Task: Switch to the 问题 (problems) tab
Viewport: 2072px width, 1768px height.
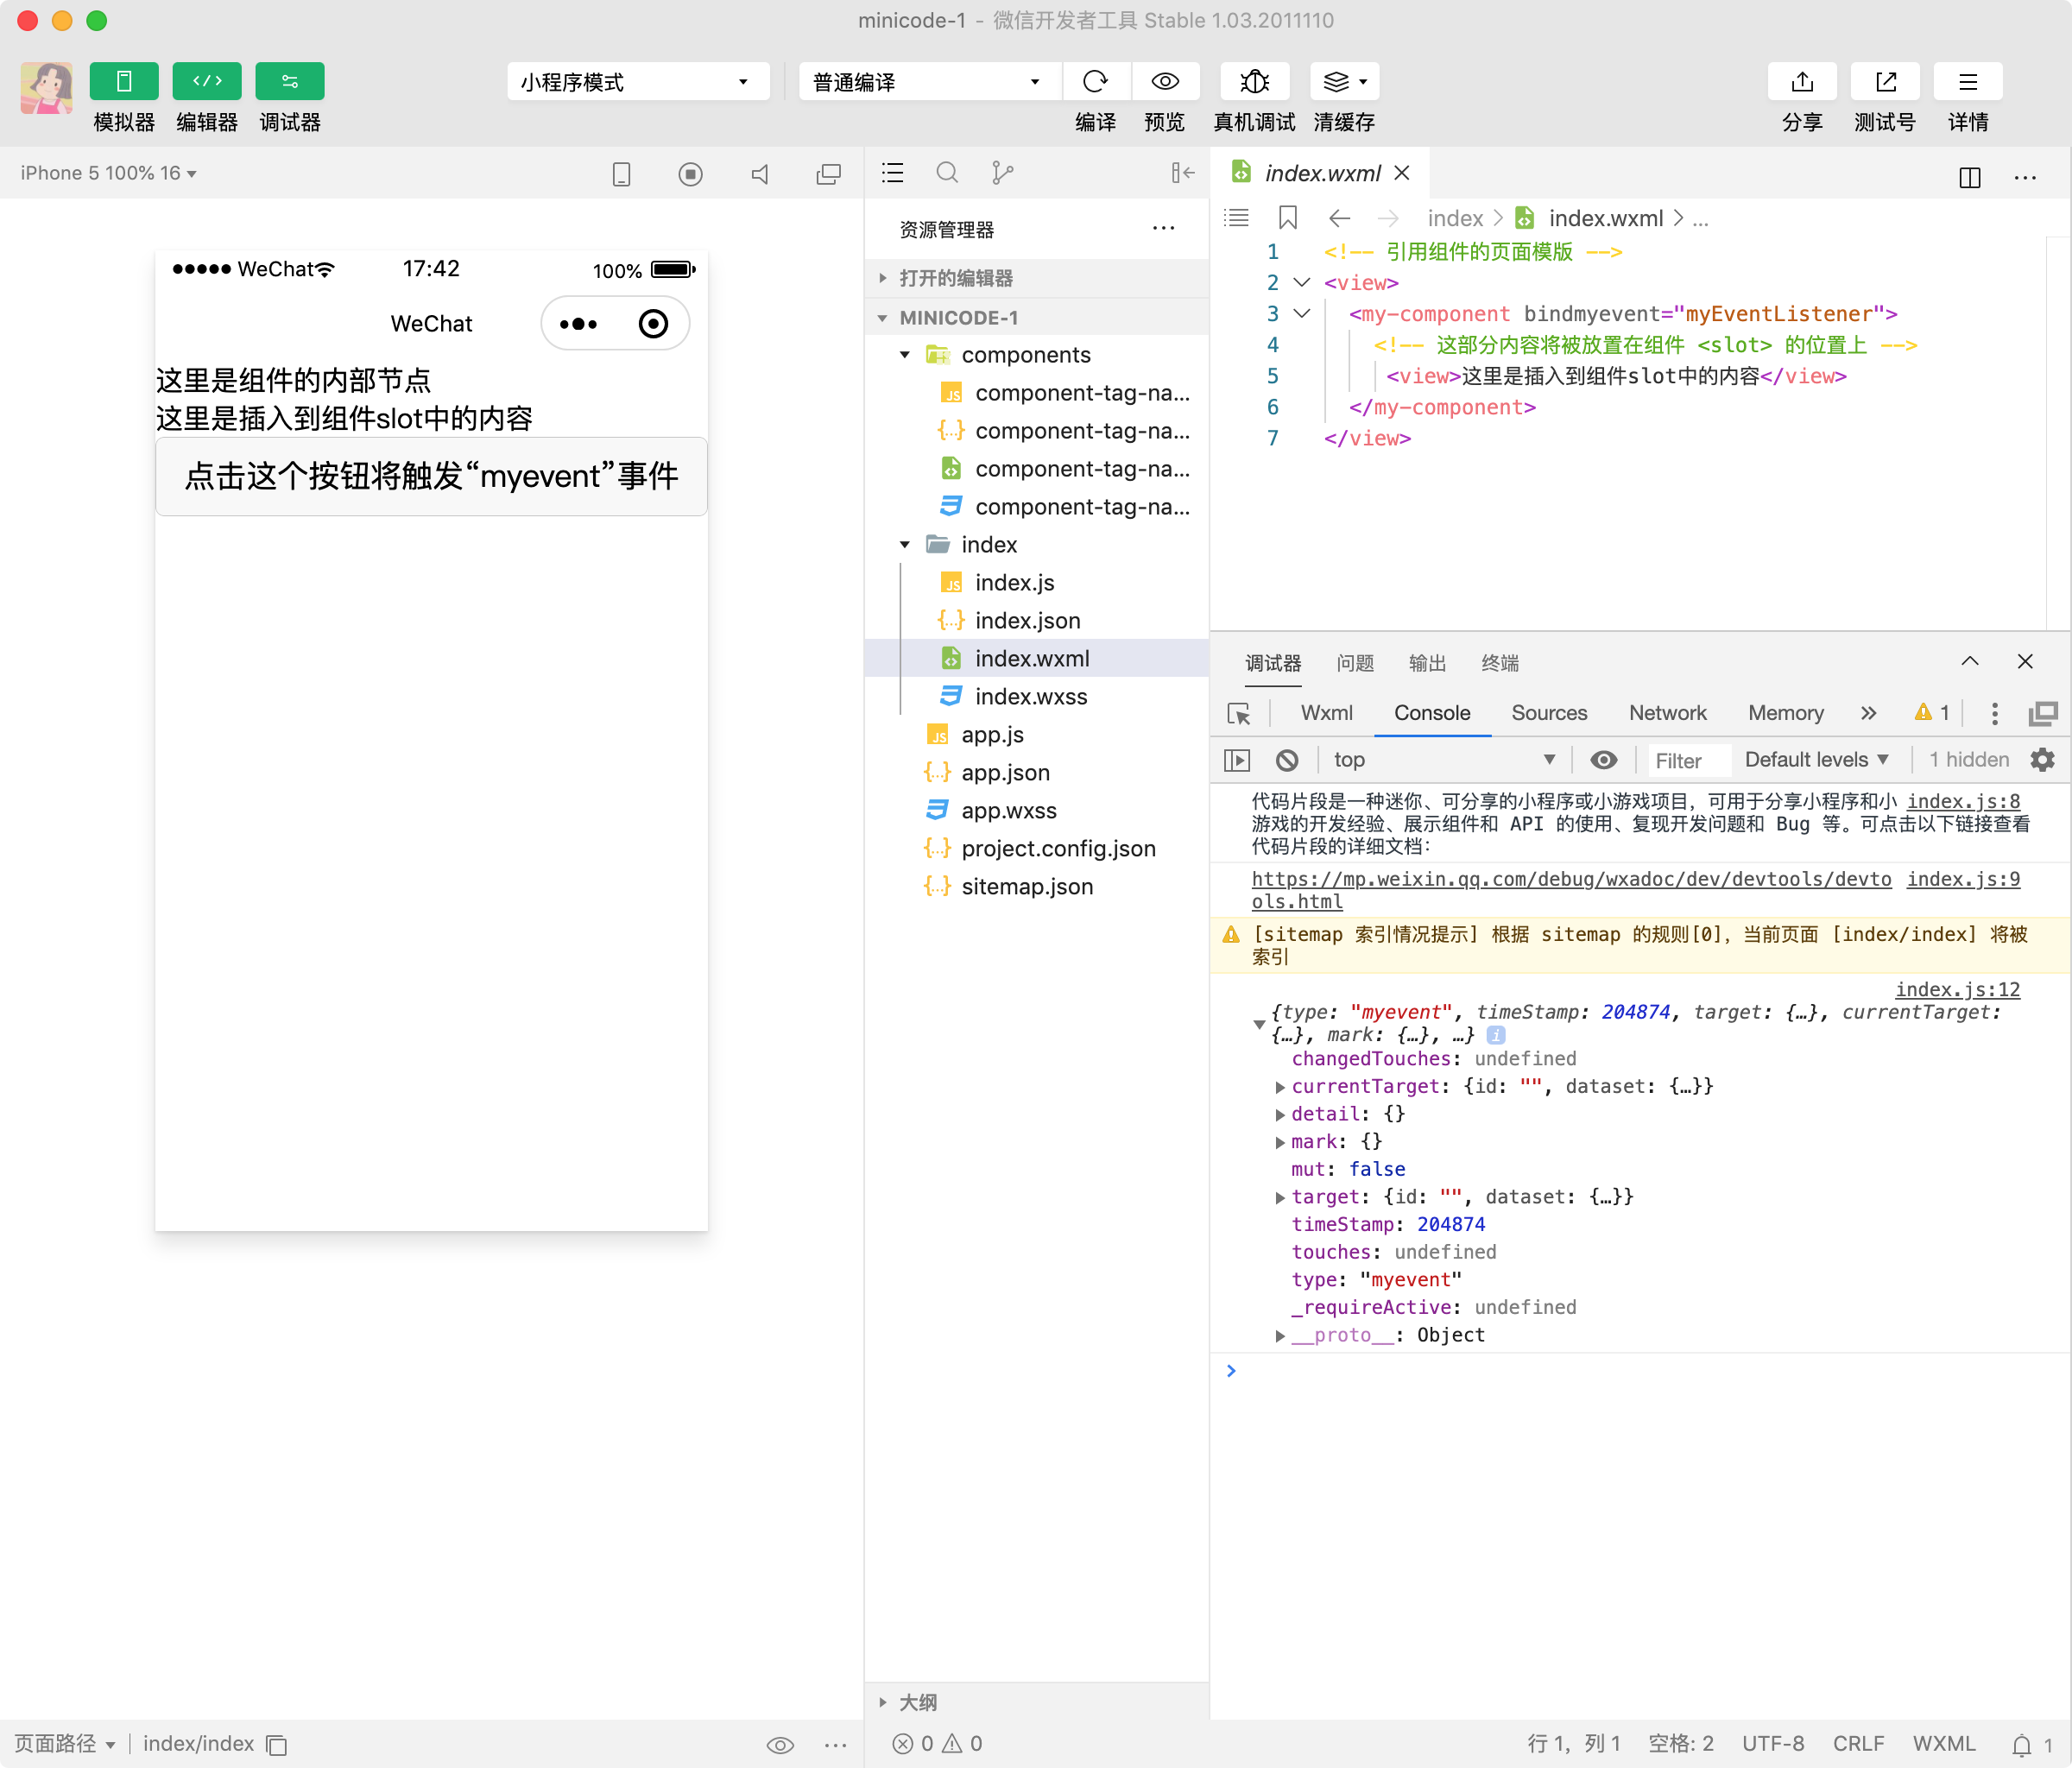Action: click(x=1355, y=663)
